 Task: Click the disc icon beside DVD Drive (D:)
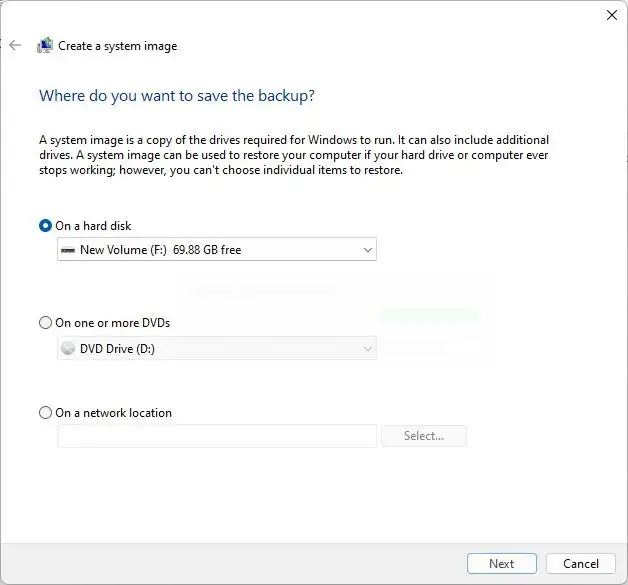click(x=68, y=349)
